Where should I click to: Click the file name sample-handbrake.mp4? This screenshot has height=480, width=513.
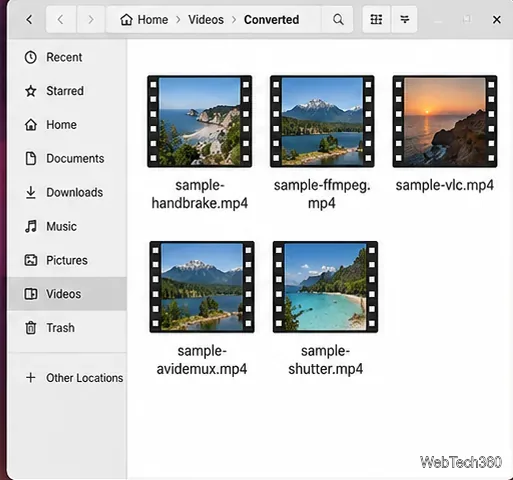[x=200, y=194]
